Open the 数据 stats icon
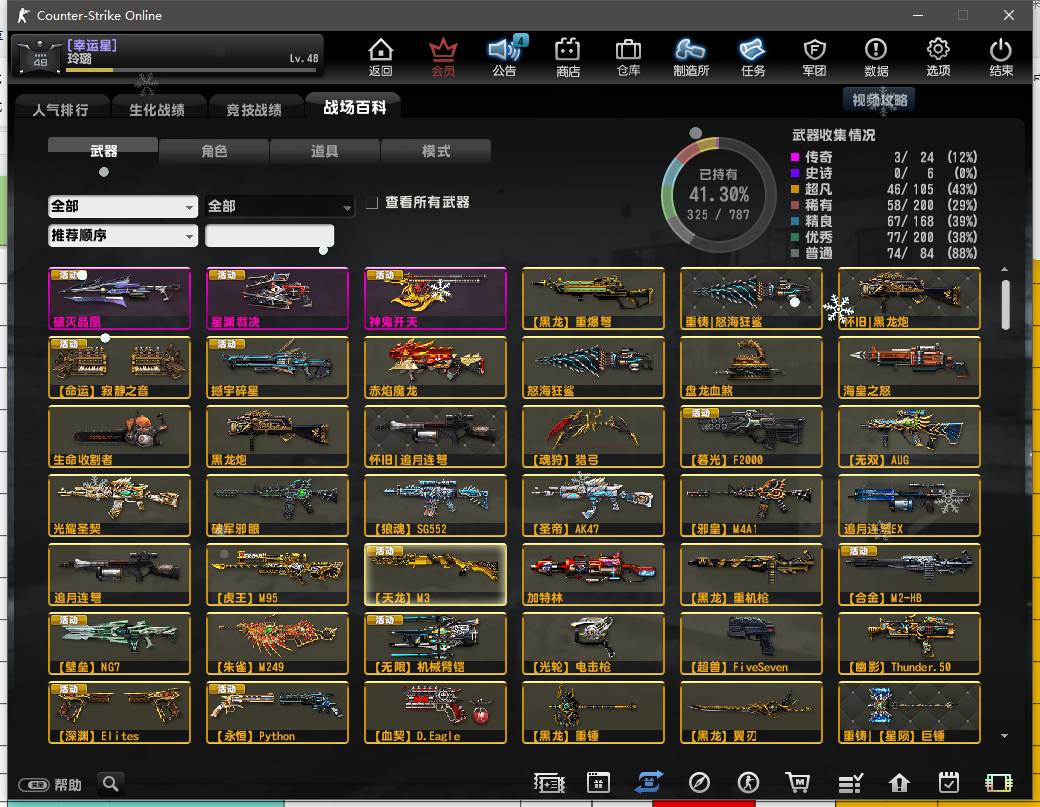Screen dimensions: 1040x807 [876, 56]
